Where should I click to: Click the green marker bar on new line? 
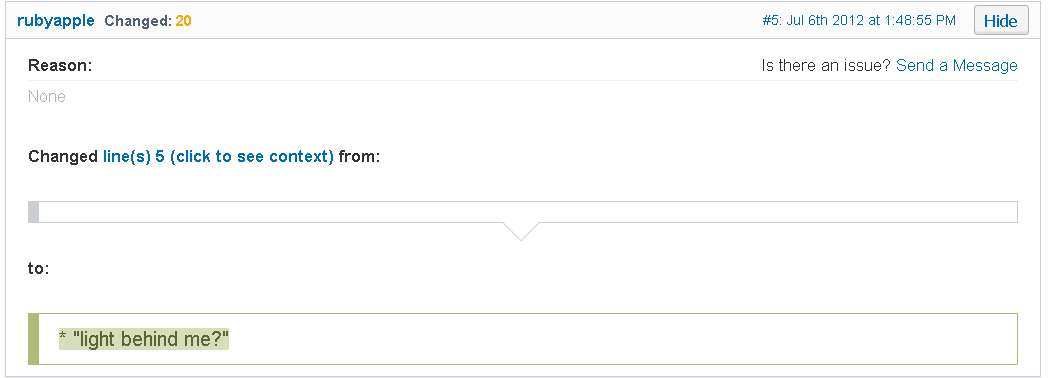tap(33, 339)
